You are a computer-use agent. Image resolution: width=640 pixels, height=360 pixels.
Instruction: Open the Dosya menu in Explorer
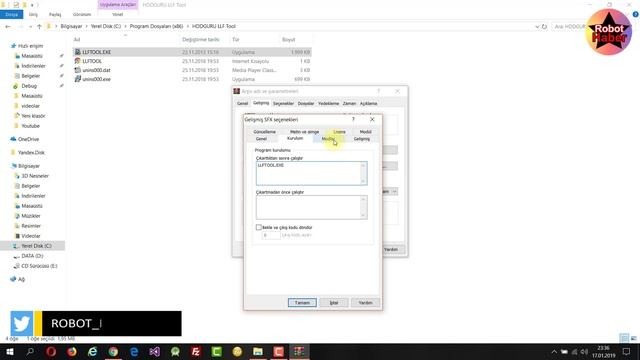11,14
